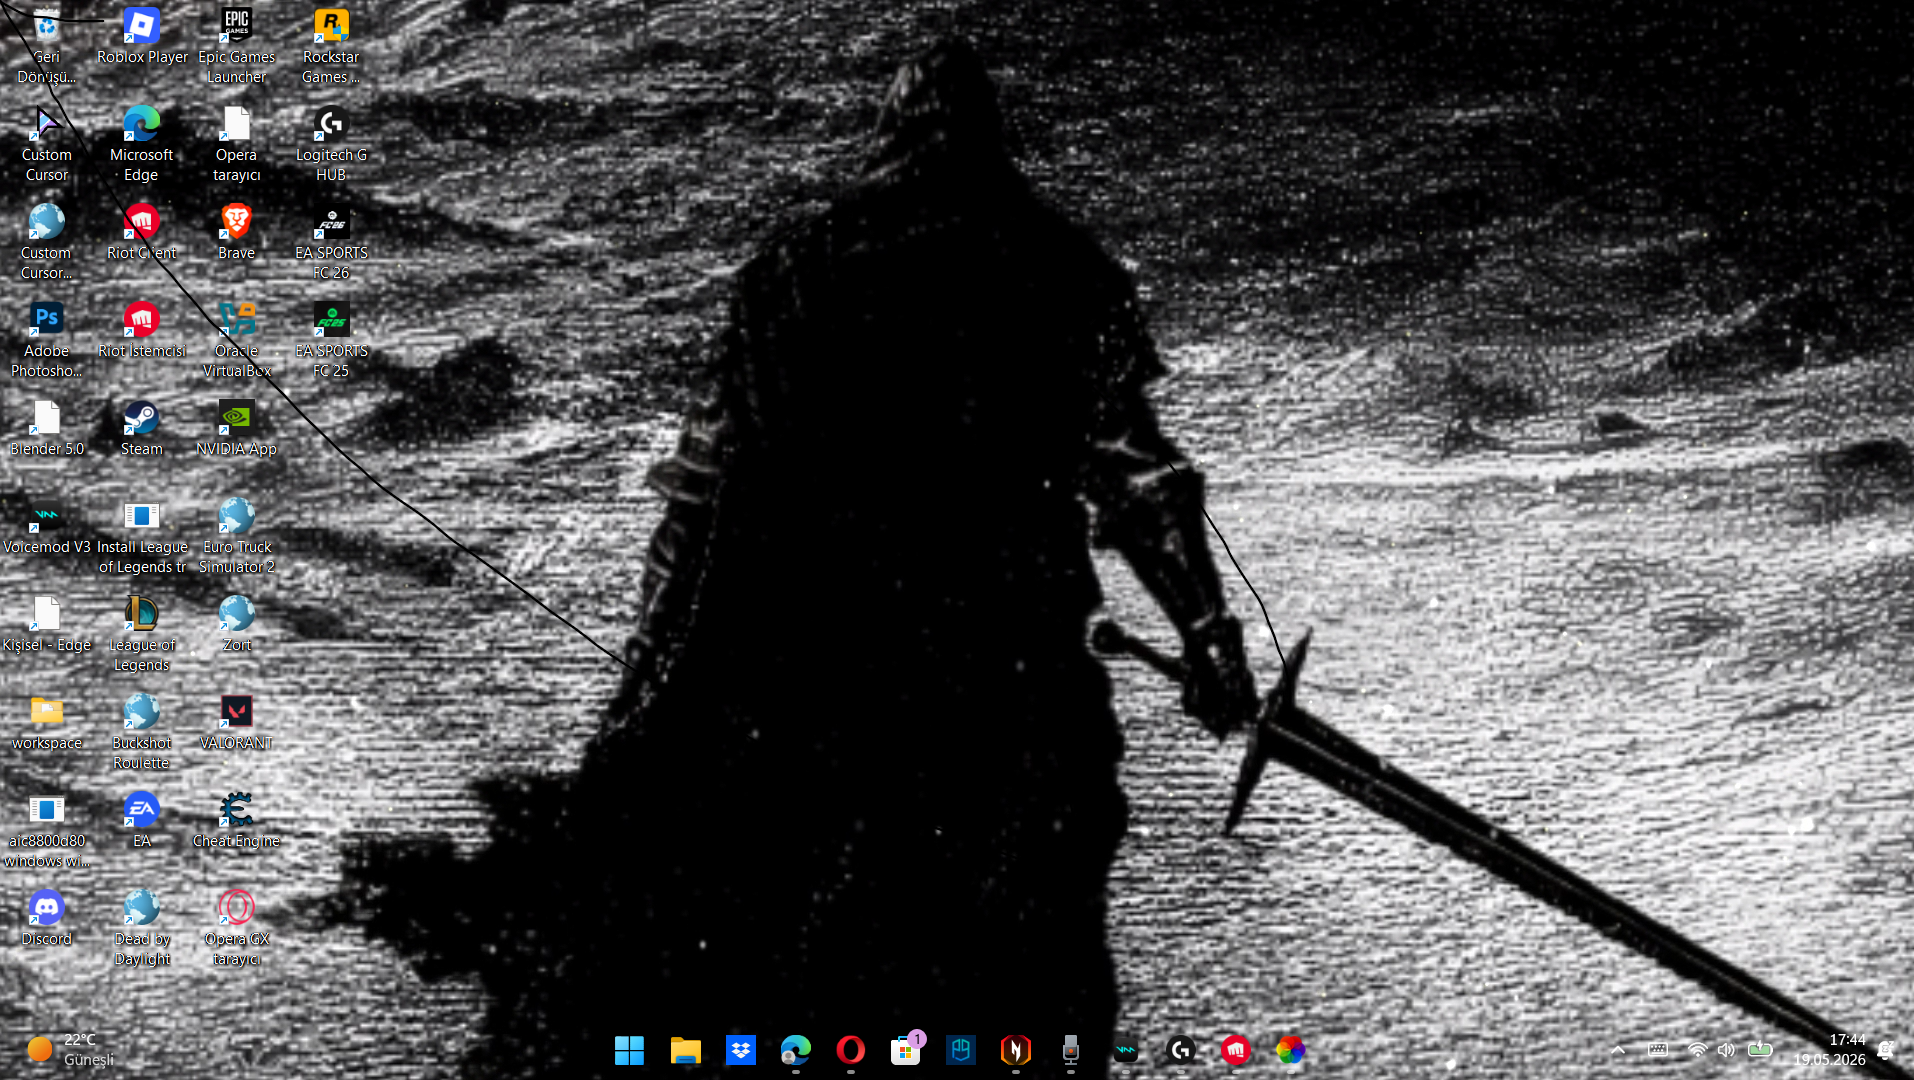Open the Windows Start menu
This screenshot has height=1080, width=1914.
[x=629, y=1050]
